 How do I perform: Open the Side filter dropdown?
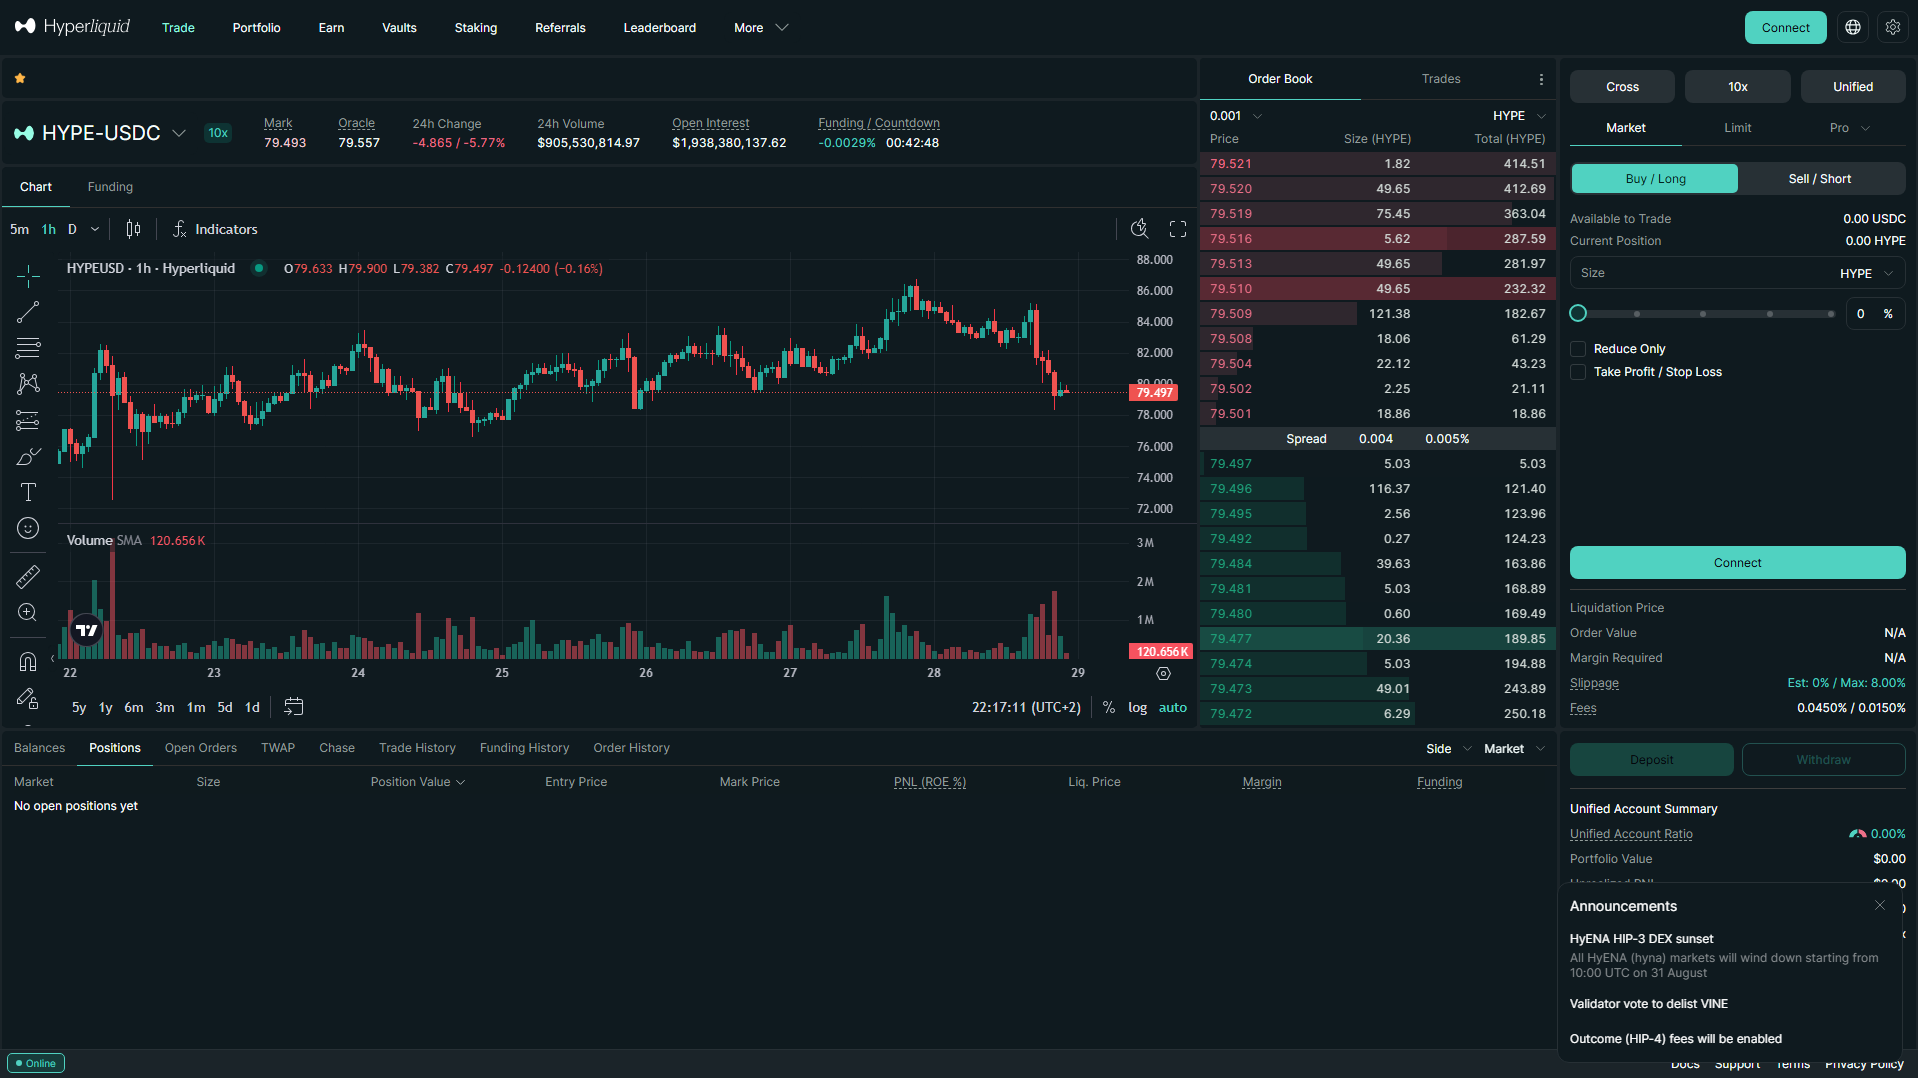coord(1449,749)
